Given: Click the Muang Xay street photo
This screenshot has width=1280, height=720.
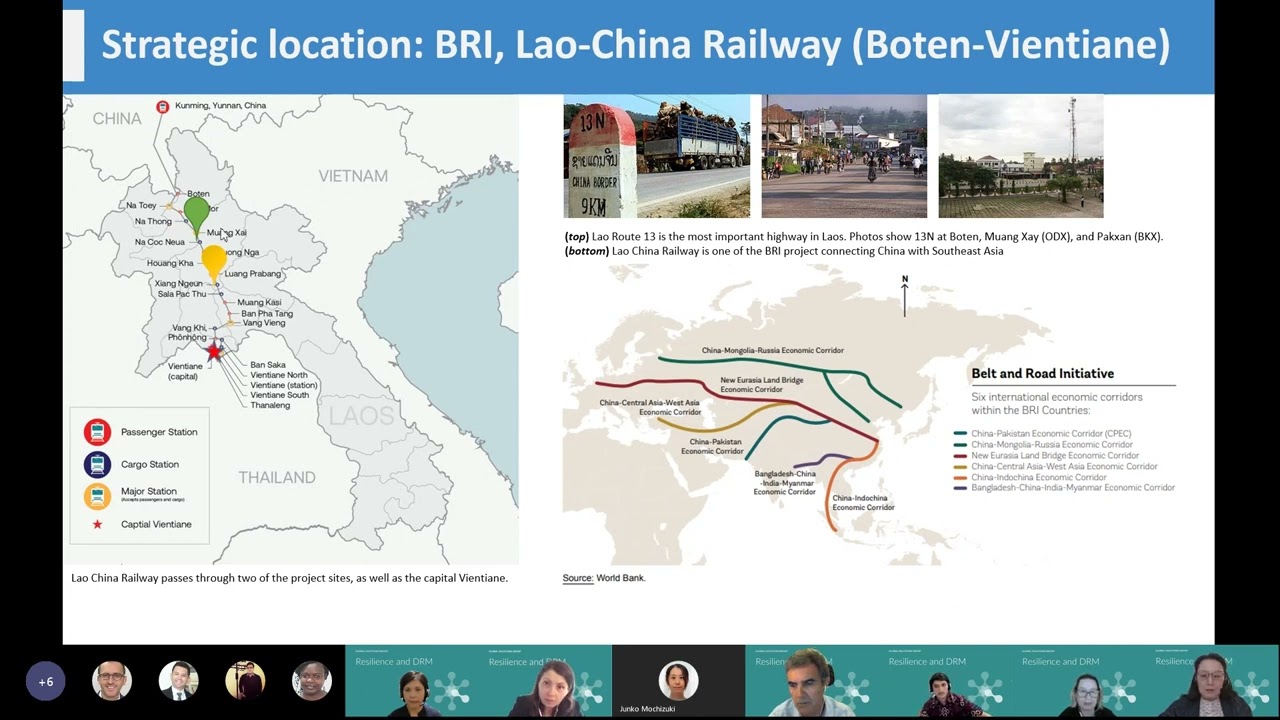Looking at the screenshot, I should click(844, 156).
